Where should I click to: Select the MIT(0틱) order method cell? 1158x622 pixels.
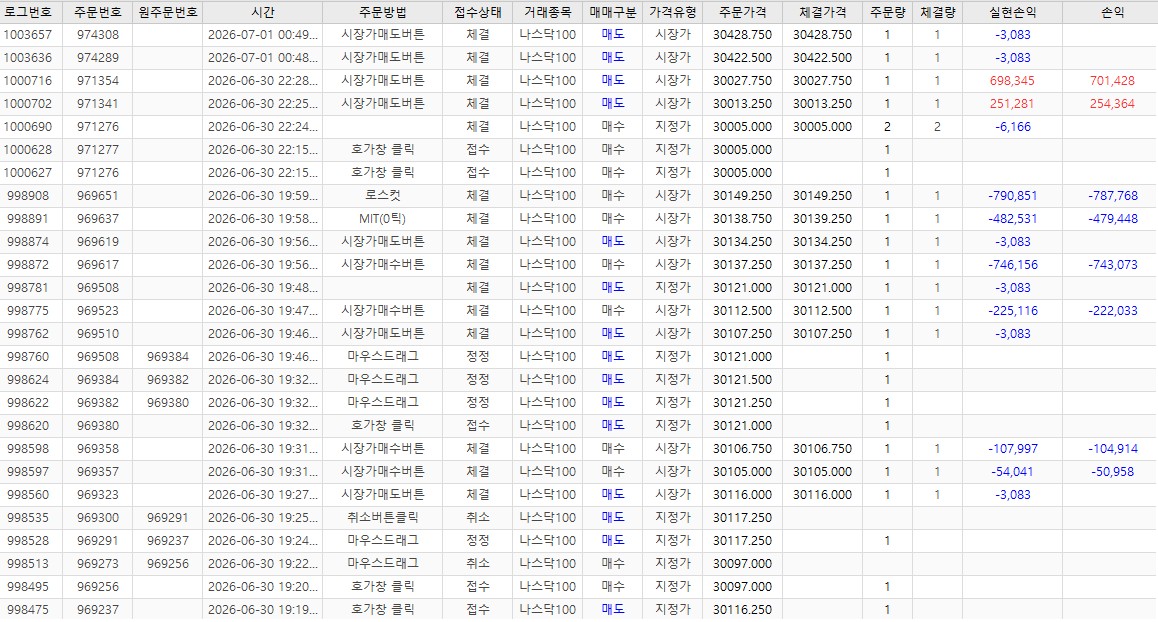pos(383,219)
